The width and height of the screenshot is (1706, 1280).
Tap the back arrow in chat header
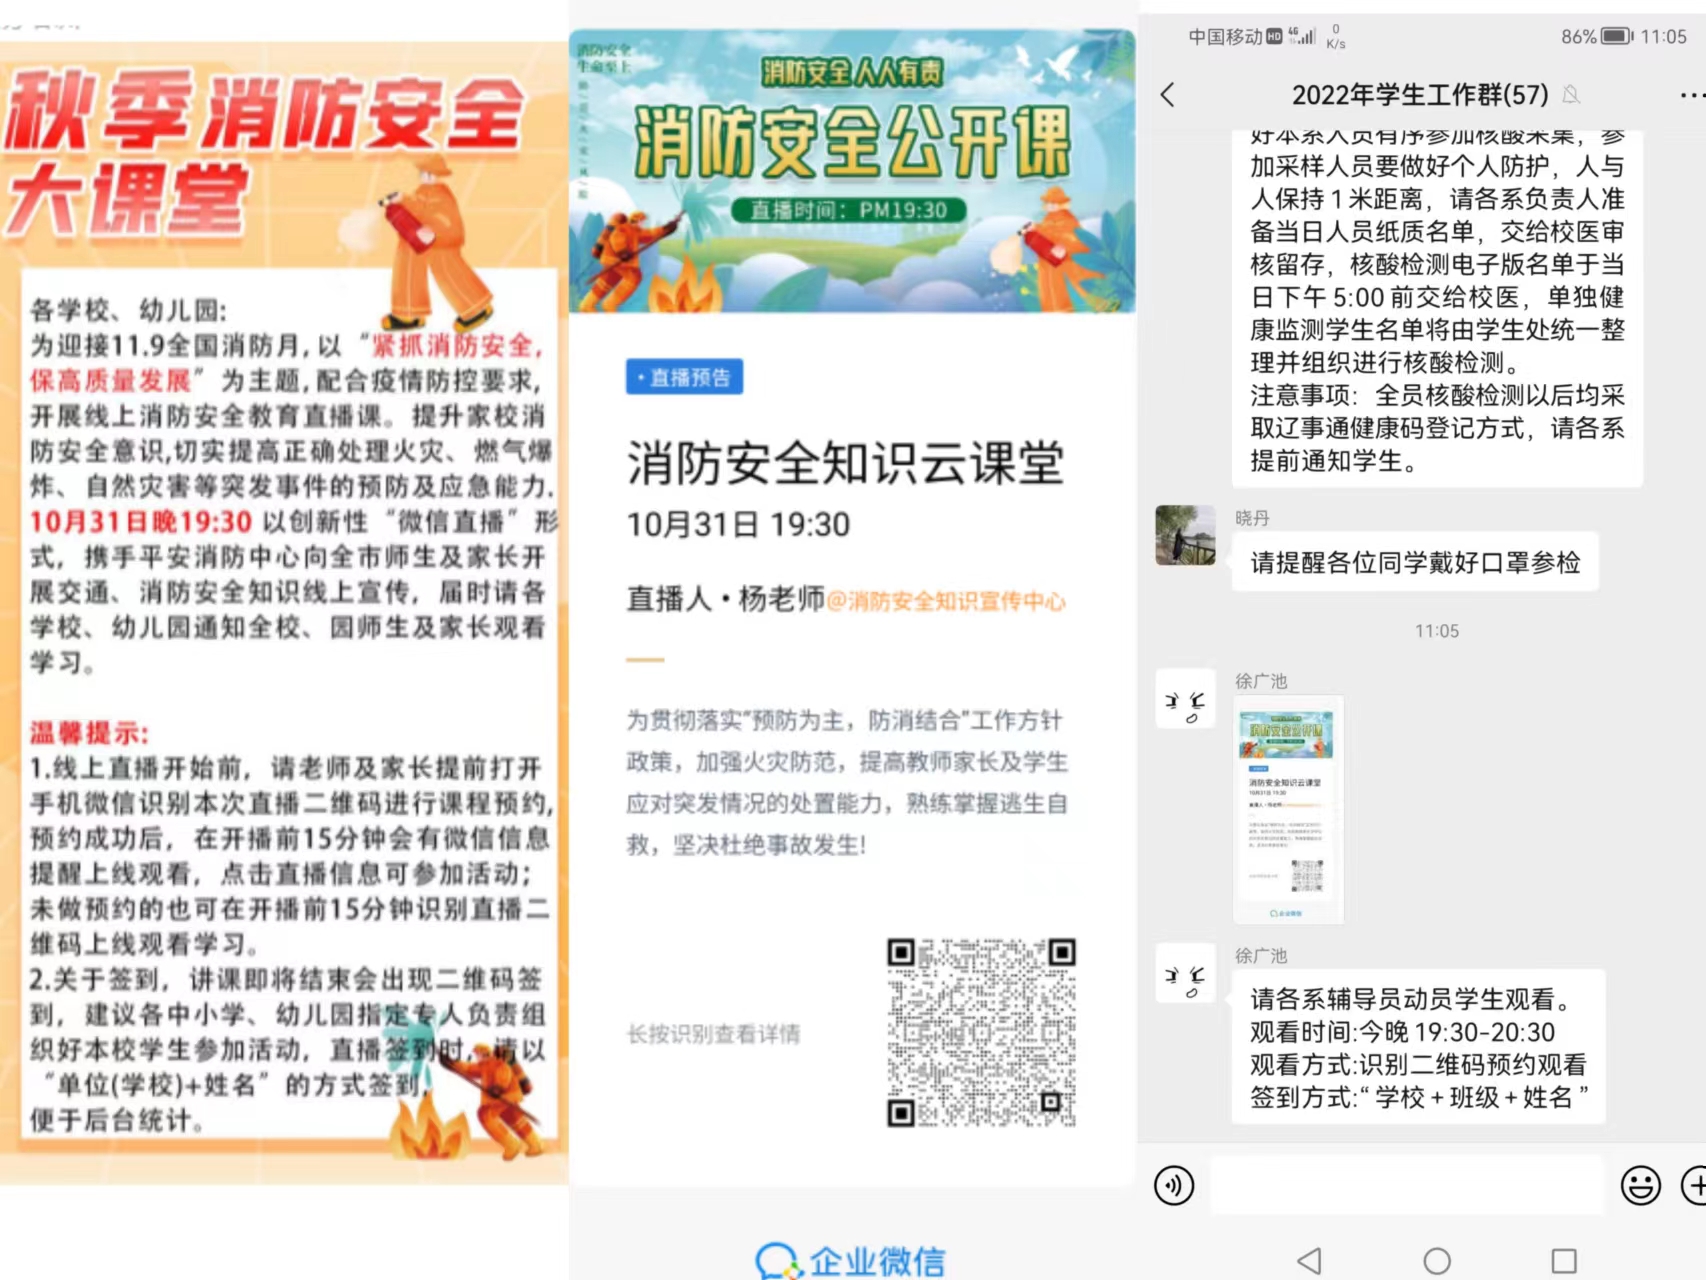(1167, 95)
